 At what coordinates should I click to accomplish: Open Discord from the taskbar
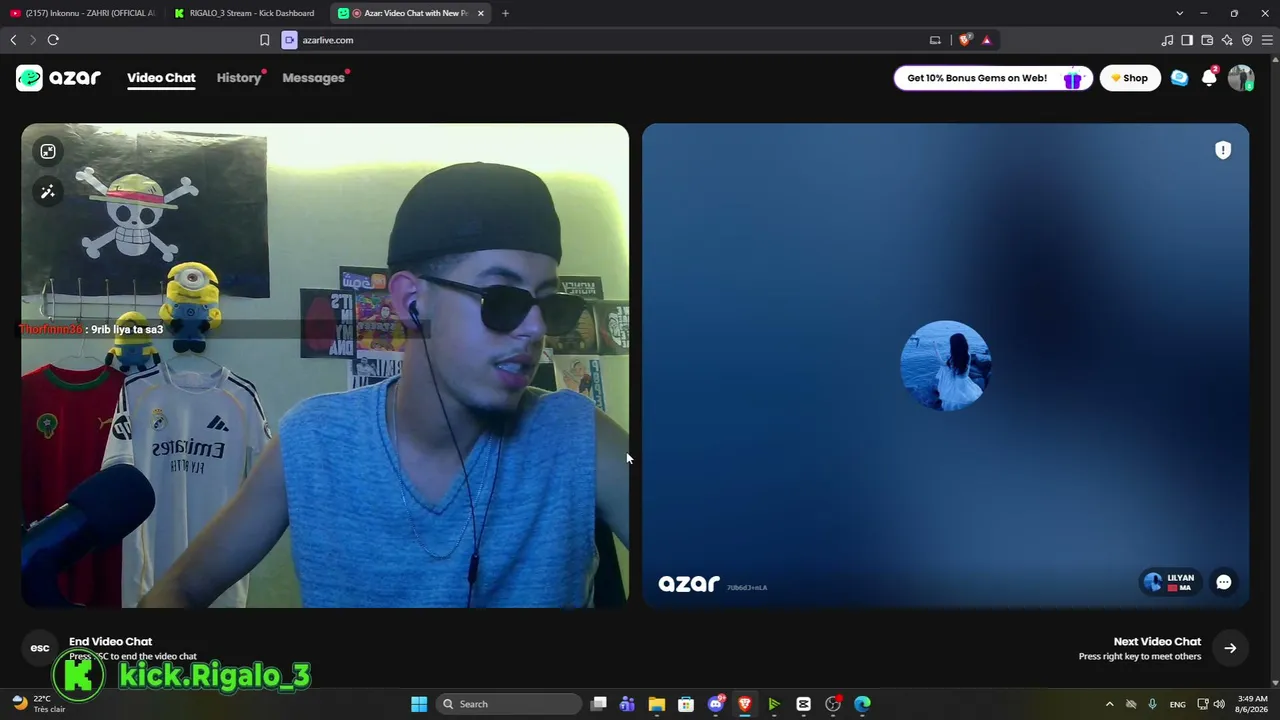click(x=716, y=704)
